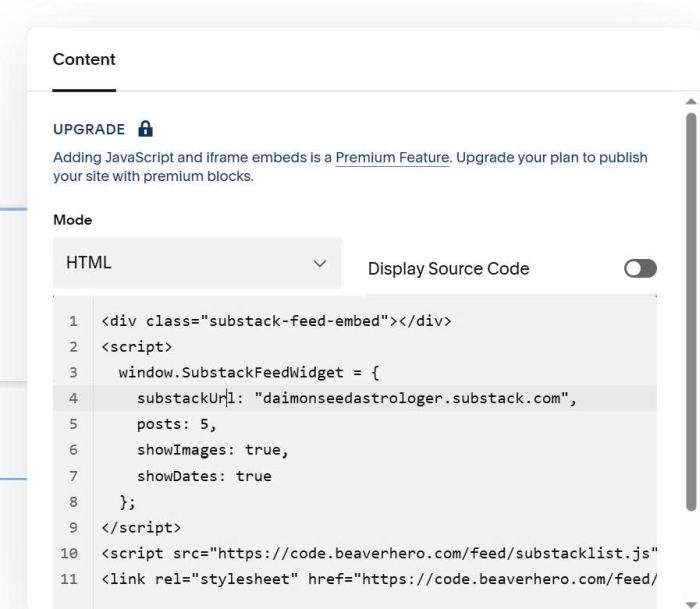Switch to the Content tab

(84, 59)
